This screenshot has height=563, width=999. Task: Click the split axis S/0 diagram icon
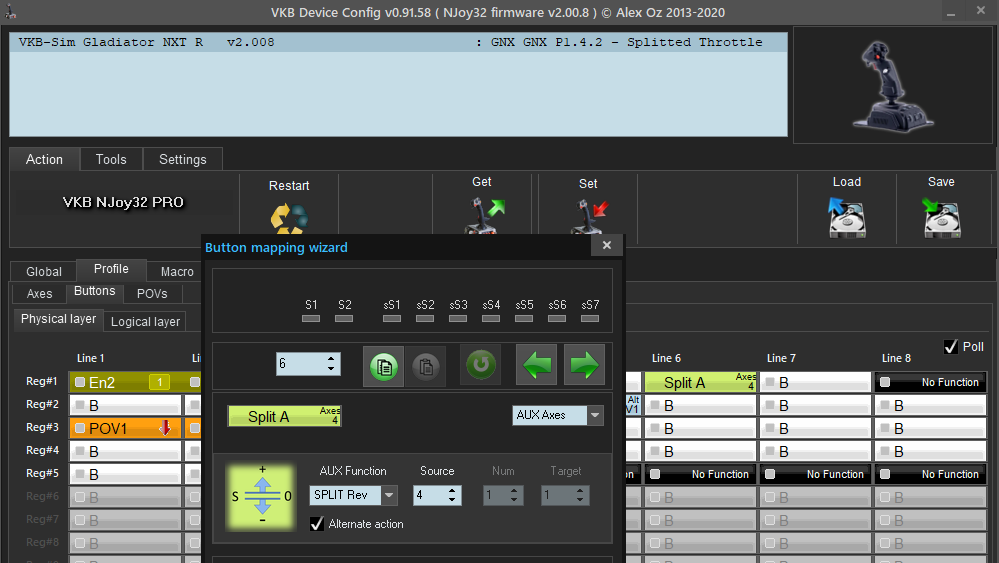tap(261, 496)
